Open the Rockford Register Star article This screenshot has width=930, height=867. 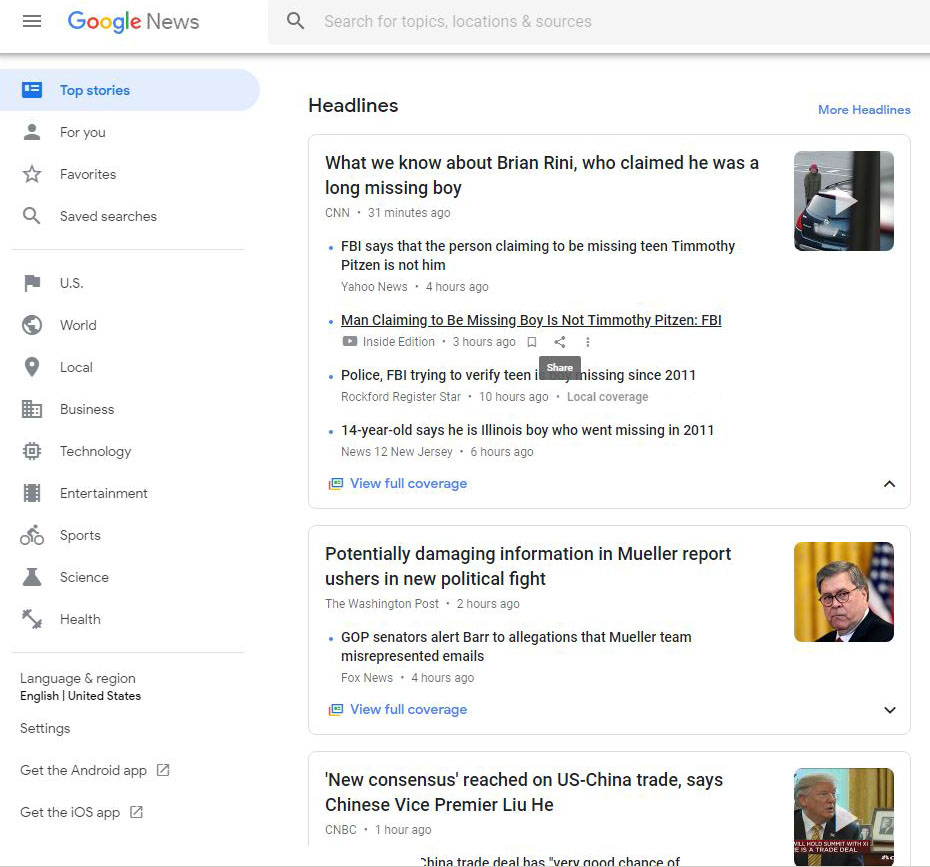[518, 375]
